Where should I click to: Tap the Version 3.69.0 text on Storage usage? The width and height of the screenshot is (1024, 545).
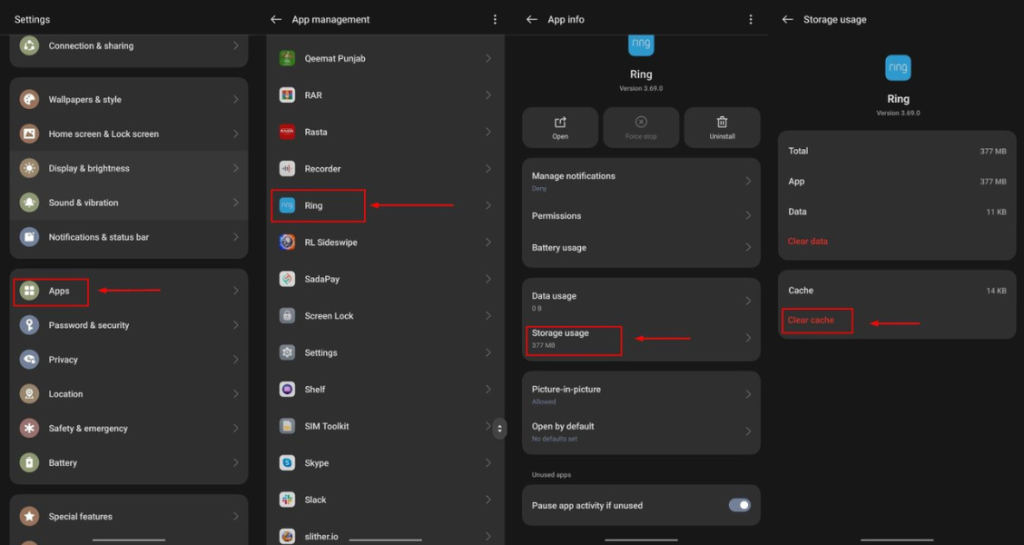pyautogui.click(x=897, y=113)
